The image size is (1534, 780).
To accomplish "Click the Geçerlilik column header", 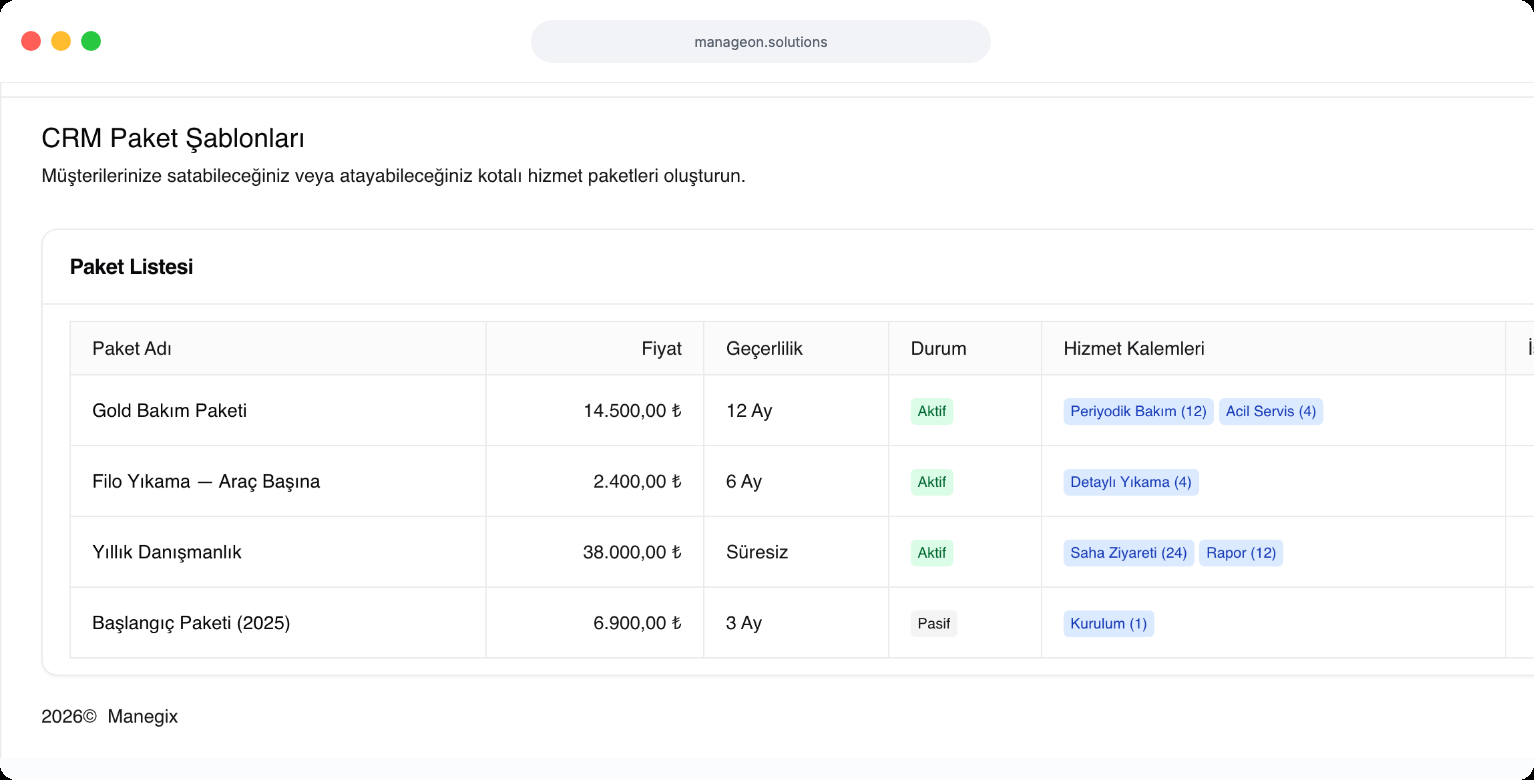I will (x=796, y=349).
